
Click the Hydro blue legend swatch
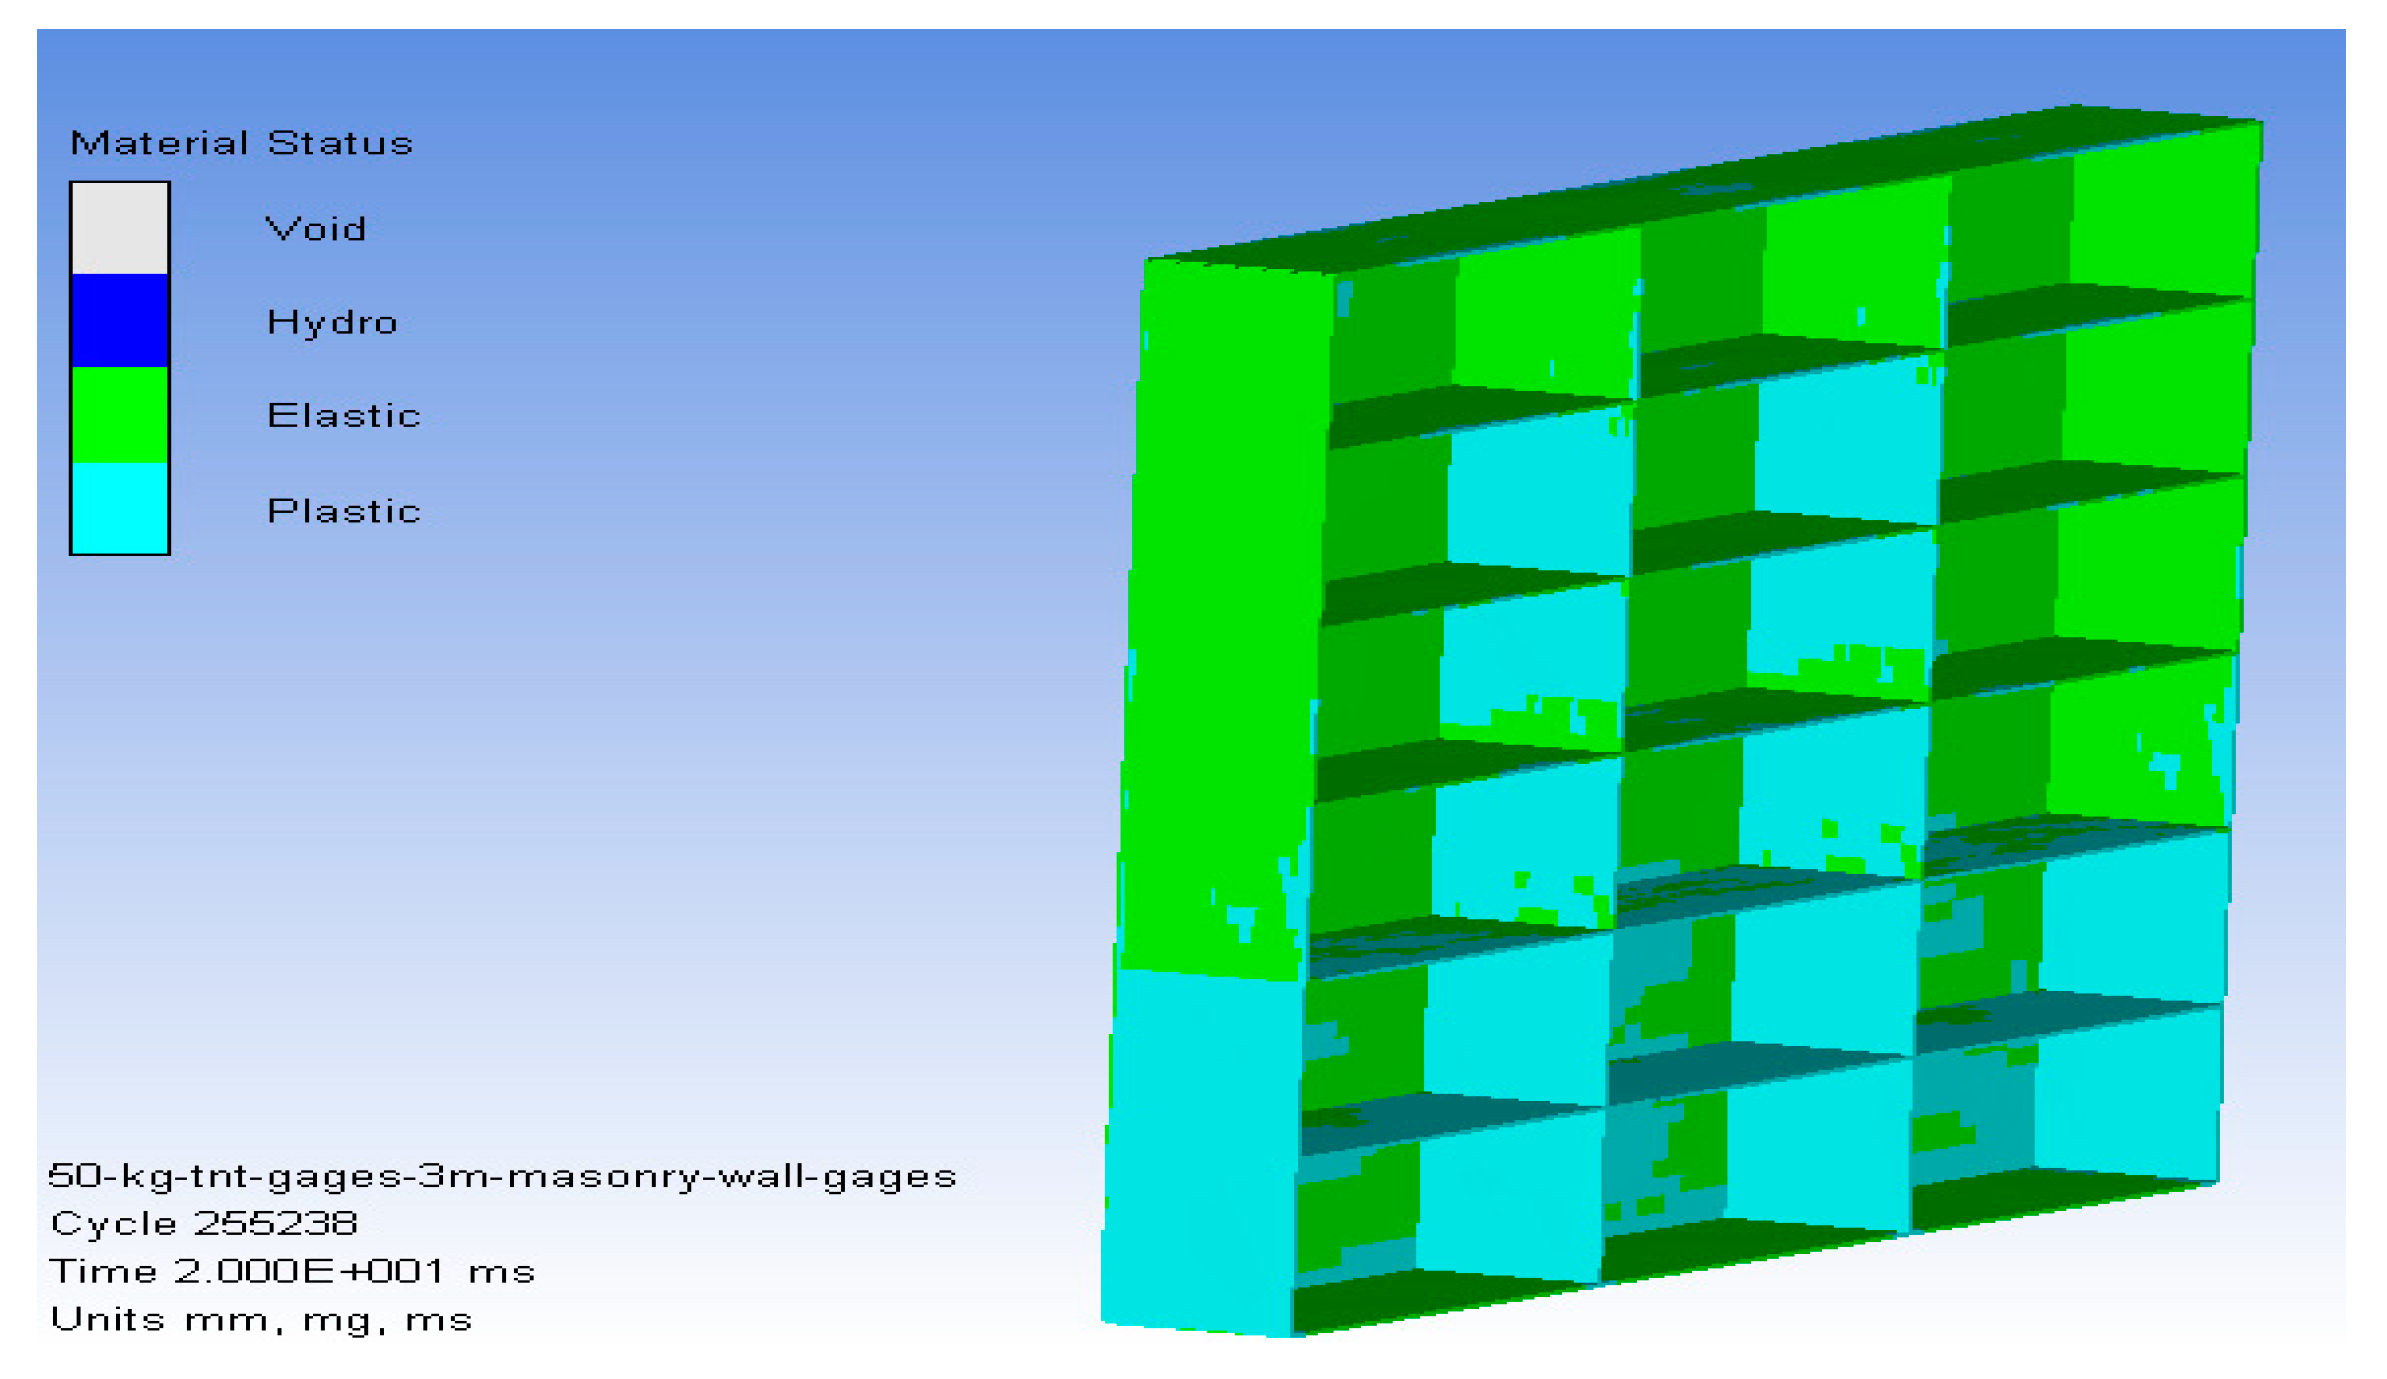(x=119, y=320)
